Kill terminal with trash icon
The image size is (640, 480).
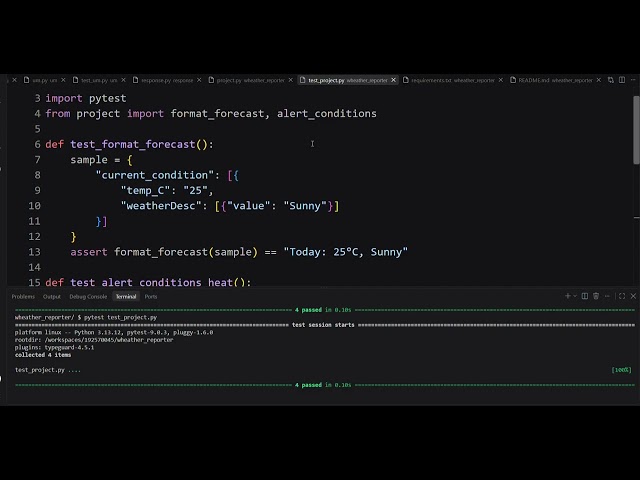[x=596, y=296]
